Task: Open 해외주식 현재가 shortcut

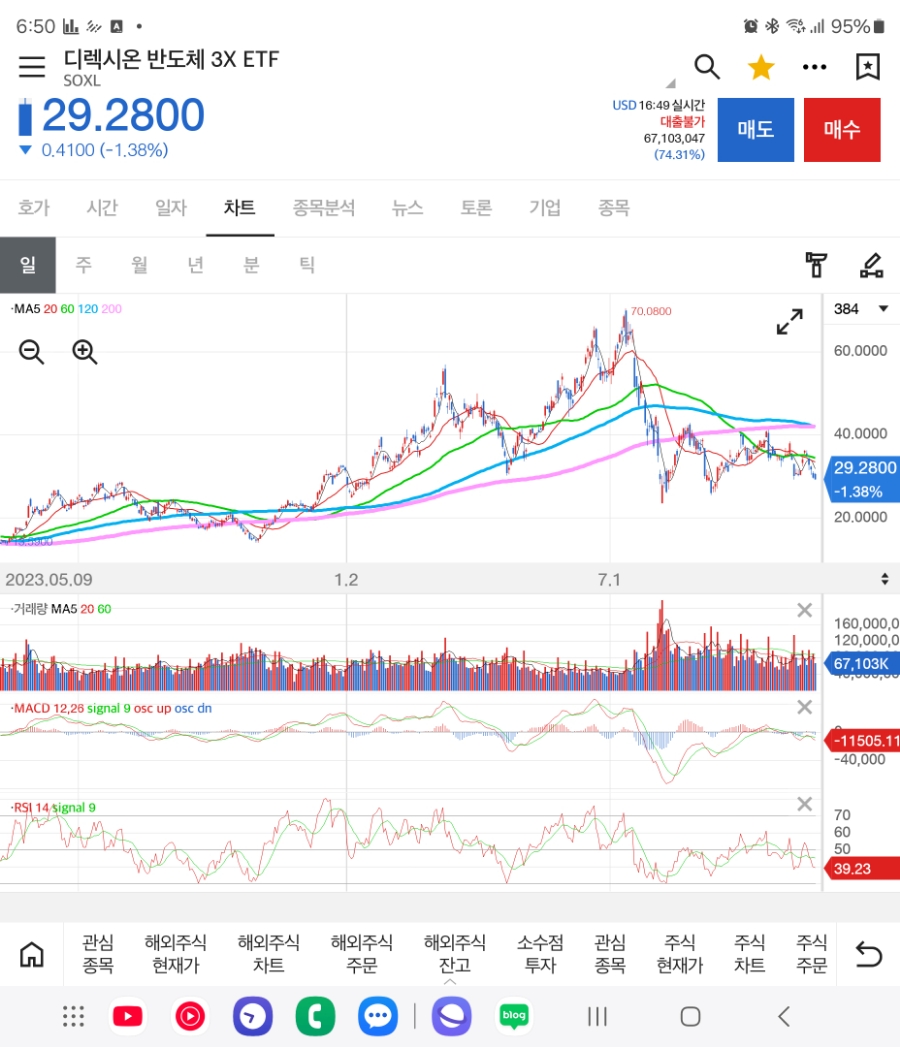Action: 176,954
